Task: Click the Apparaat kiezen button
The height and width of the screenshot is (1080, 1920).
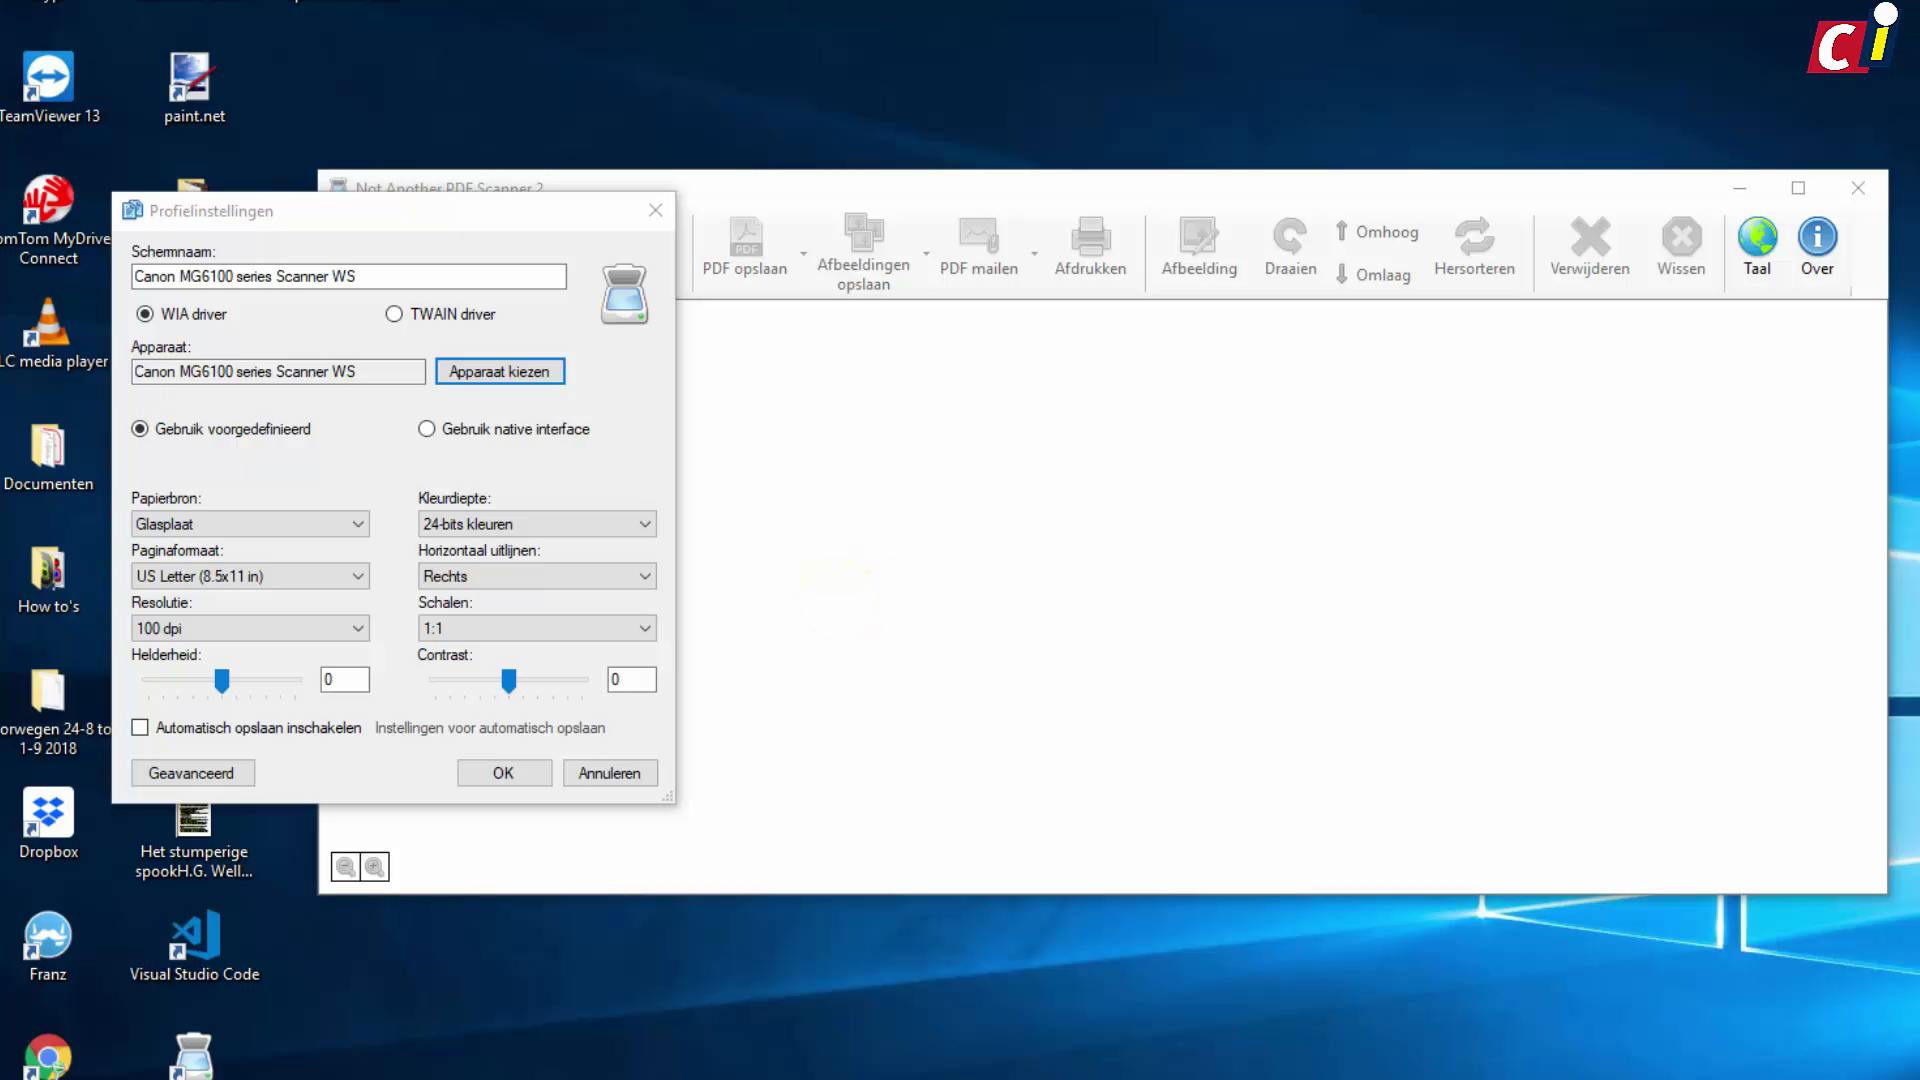Action: 499,372
